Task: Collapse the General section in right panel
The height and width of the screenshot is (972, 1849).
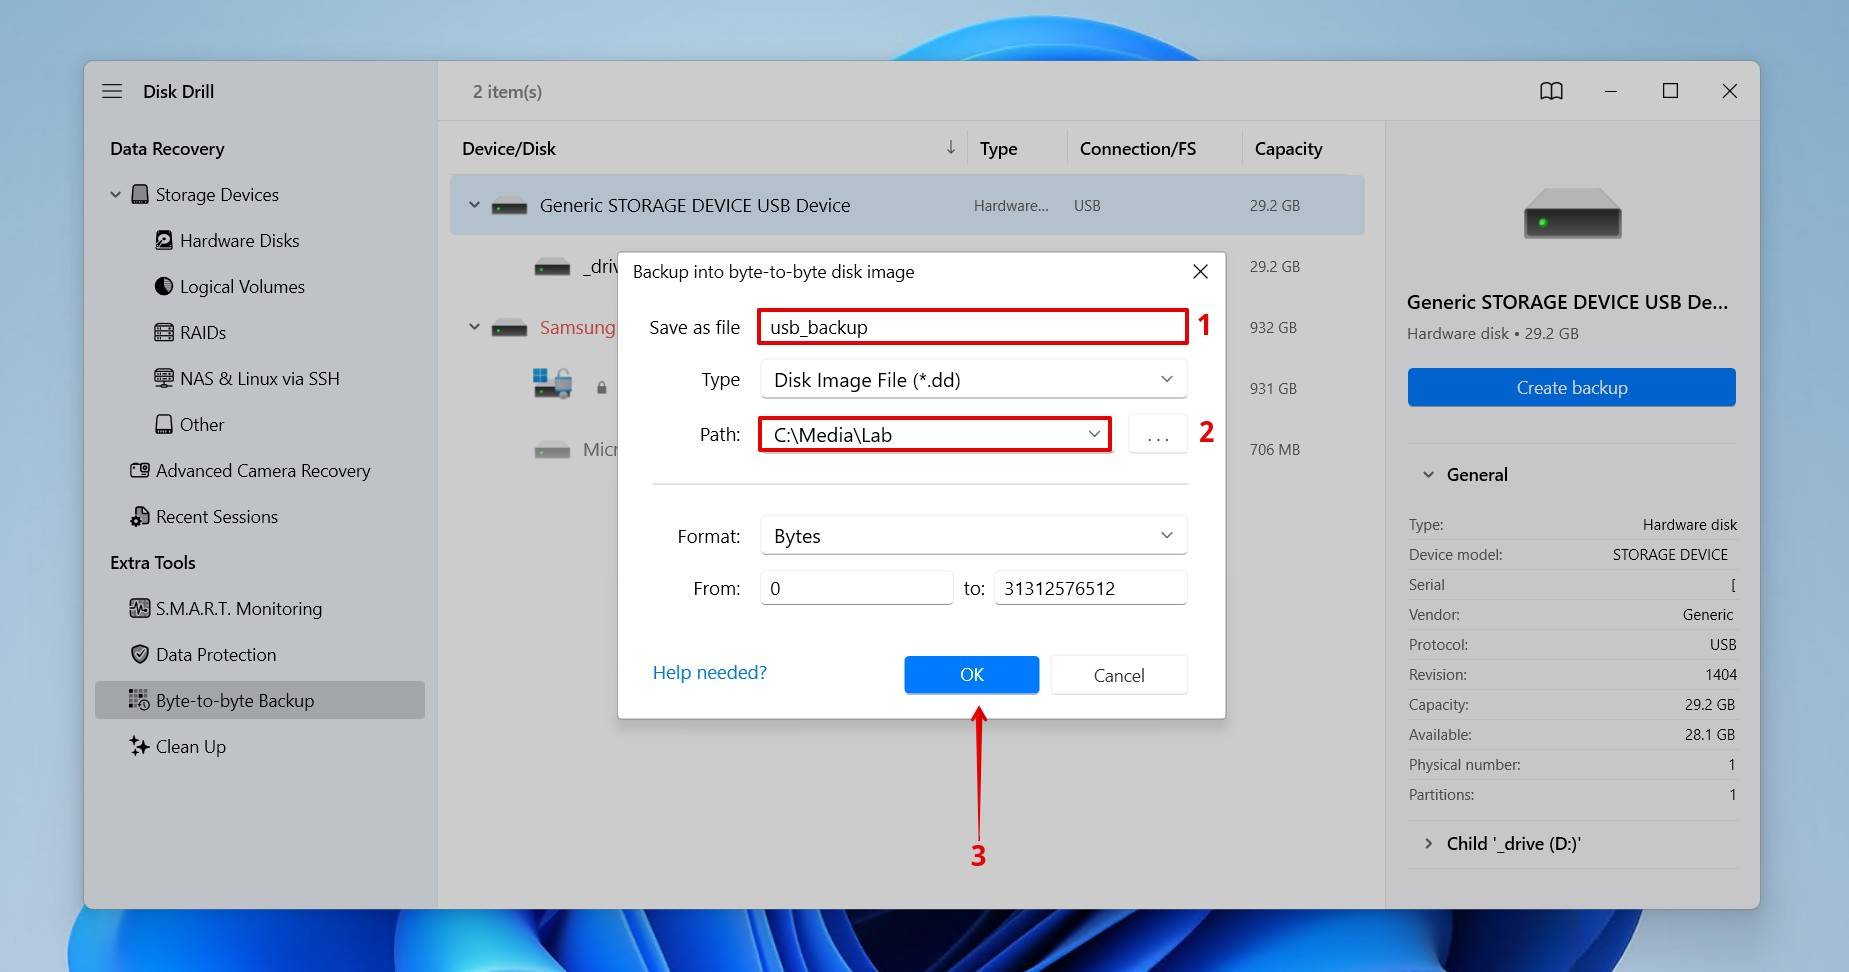Action: pyautogui.click(x=1428, y=474)
